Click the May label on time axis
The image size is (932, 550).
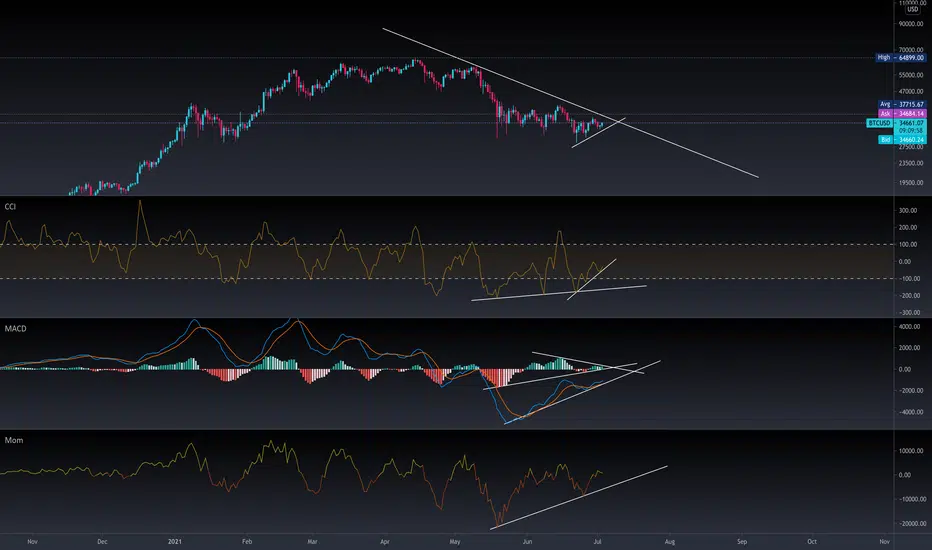455,542
